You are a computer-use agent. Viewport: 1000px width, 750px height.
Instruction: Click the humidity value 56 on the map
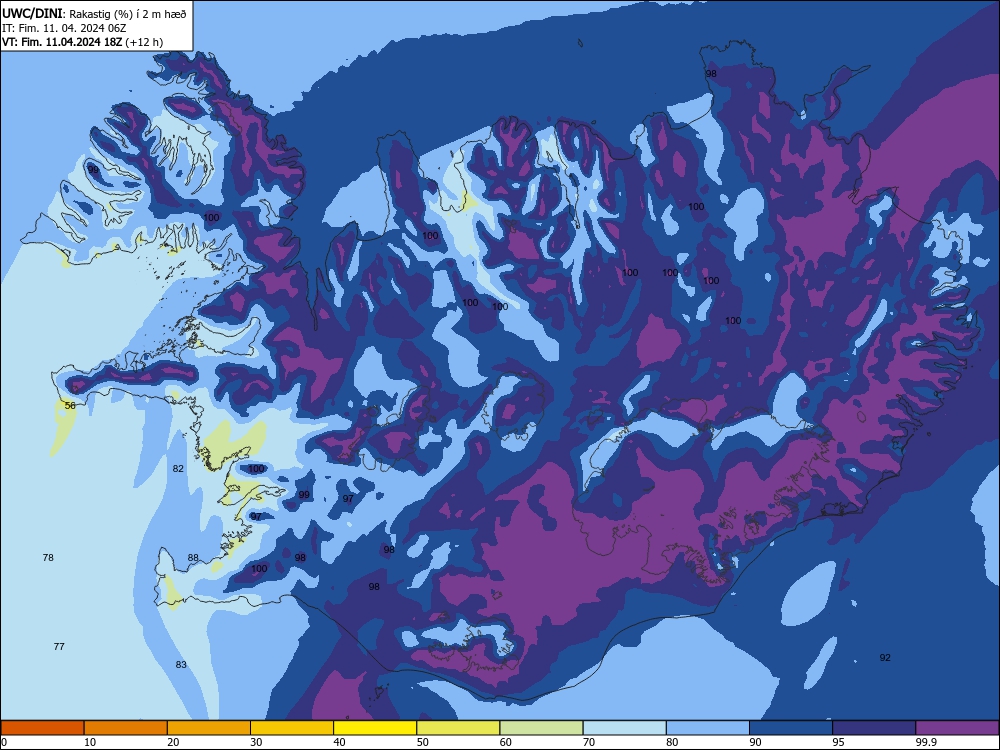coord(70,406)
